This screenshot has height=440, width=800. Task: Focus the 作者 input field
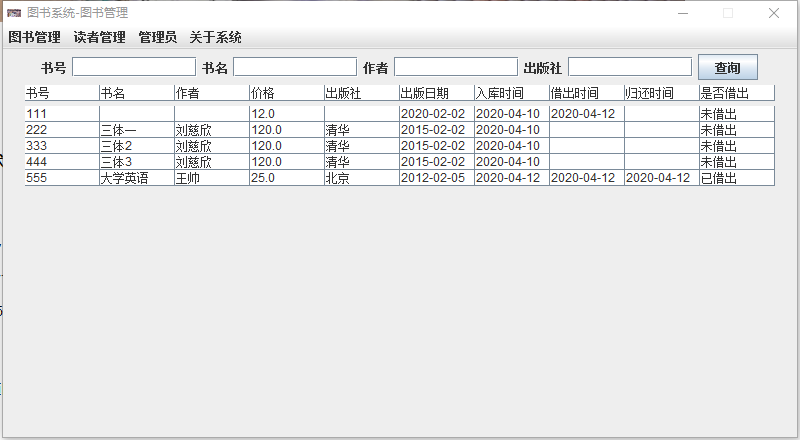(456, 67)
